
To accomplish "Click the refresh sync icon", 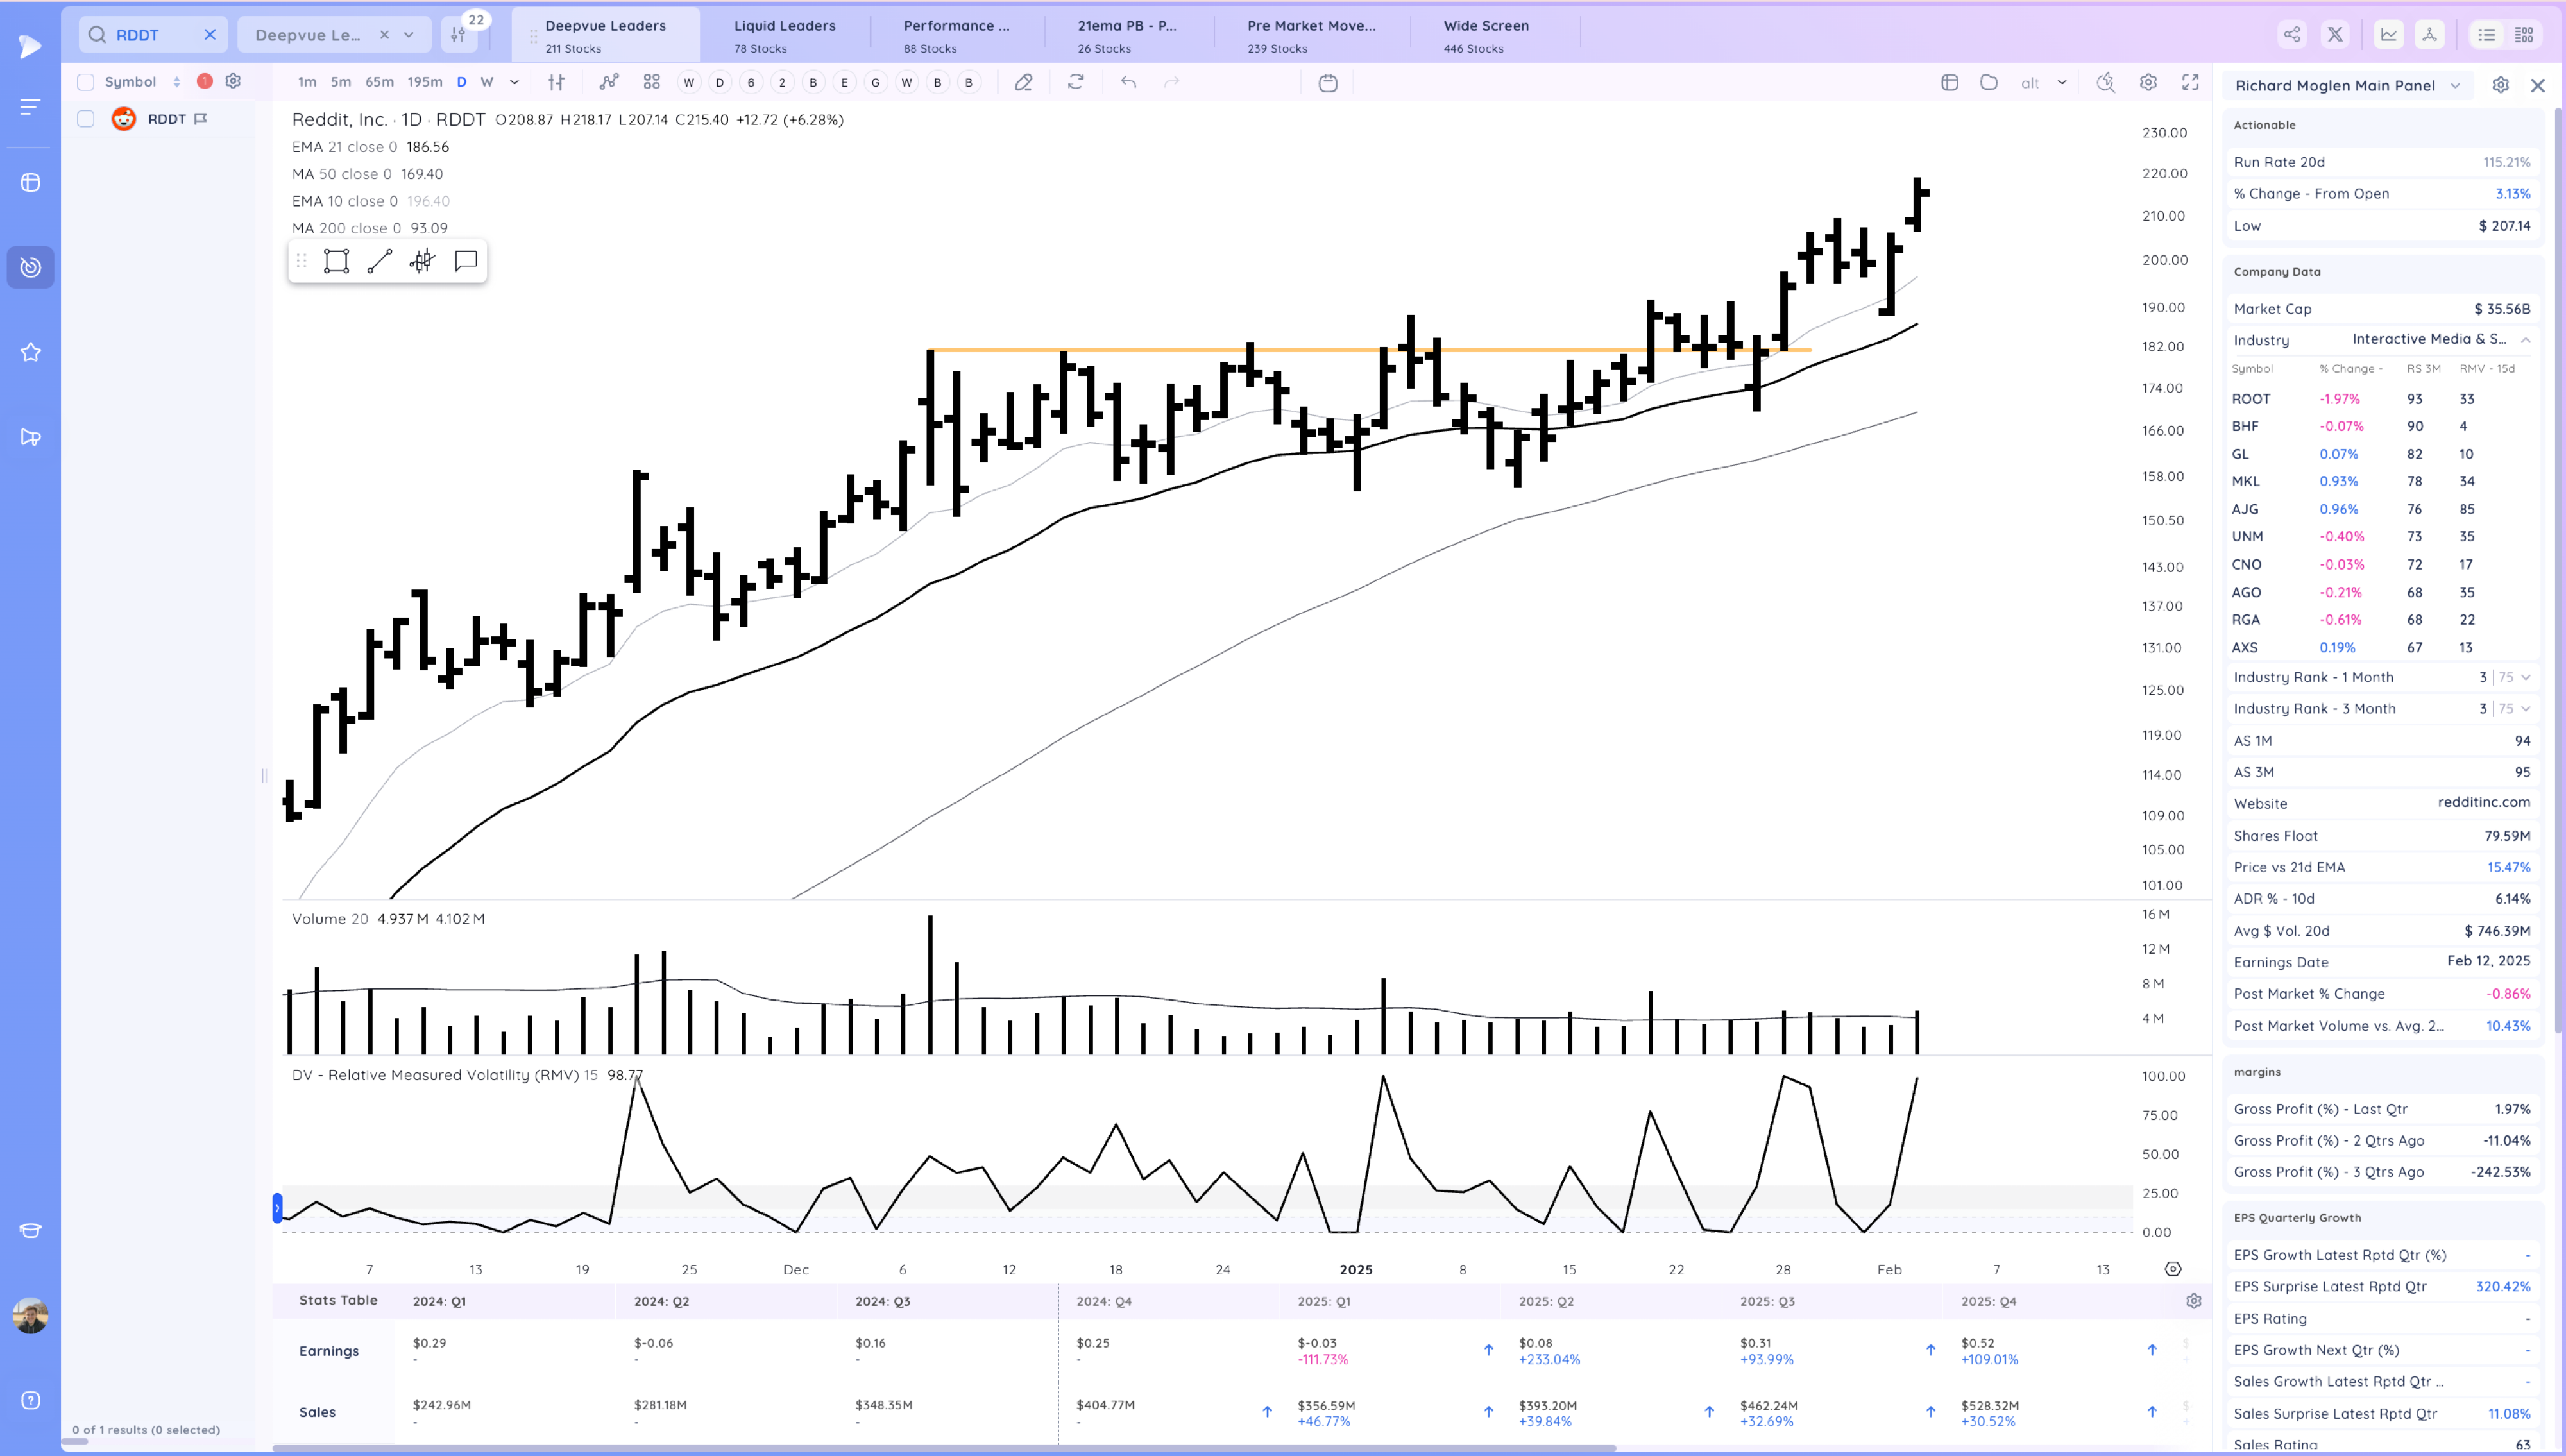I will [1076, 83].
